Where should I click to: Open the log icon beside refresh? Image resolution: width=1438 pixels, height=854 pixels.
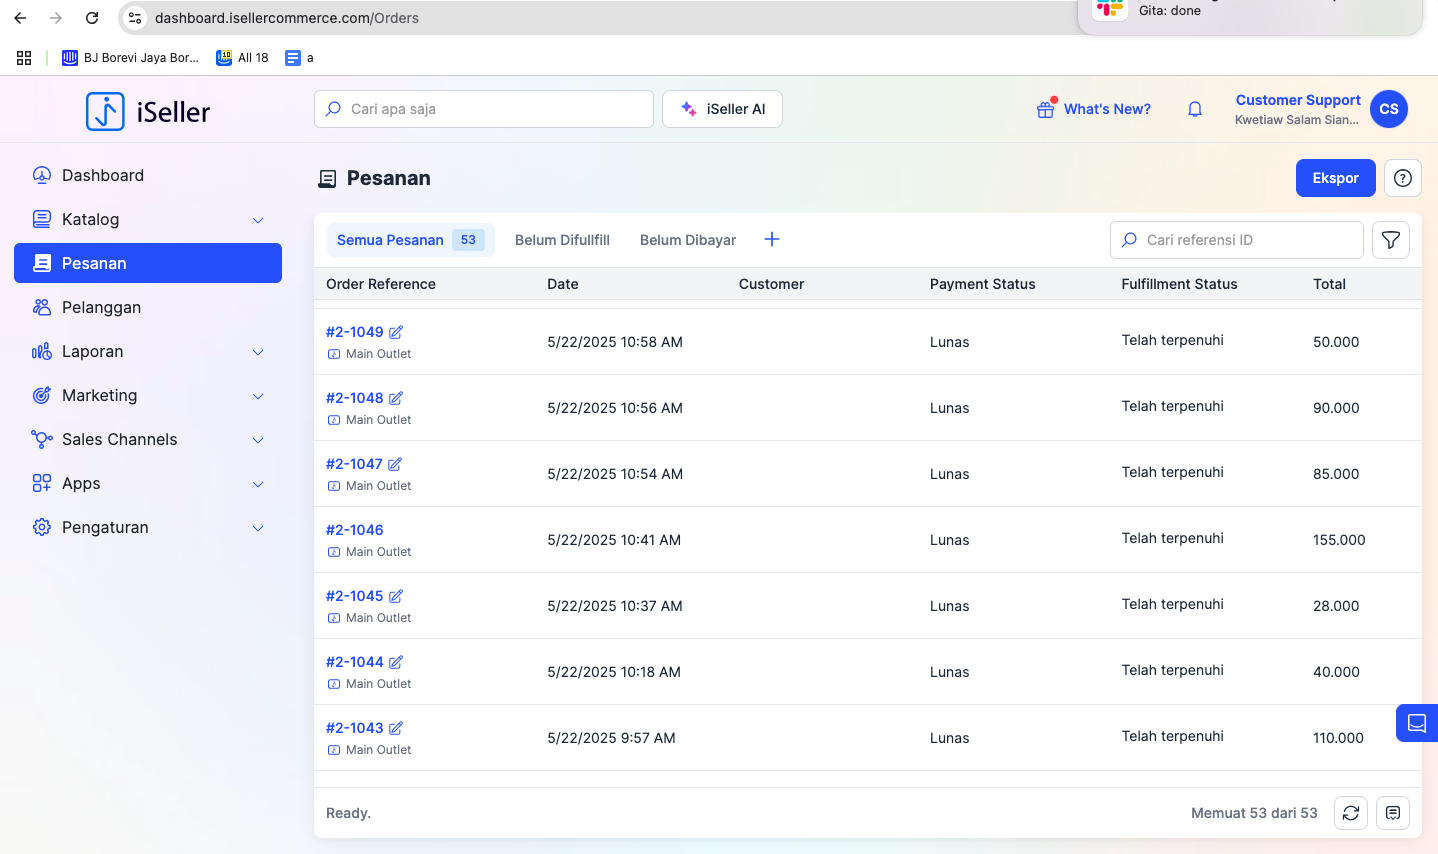click(1392, 813)
